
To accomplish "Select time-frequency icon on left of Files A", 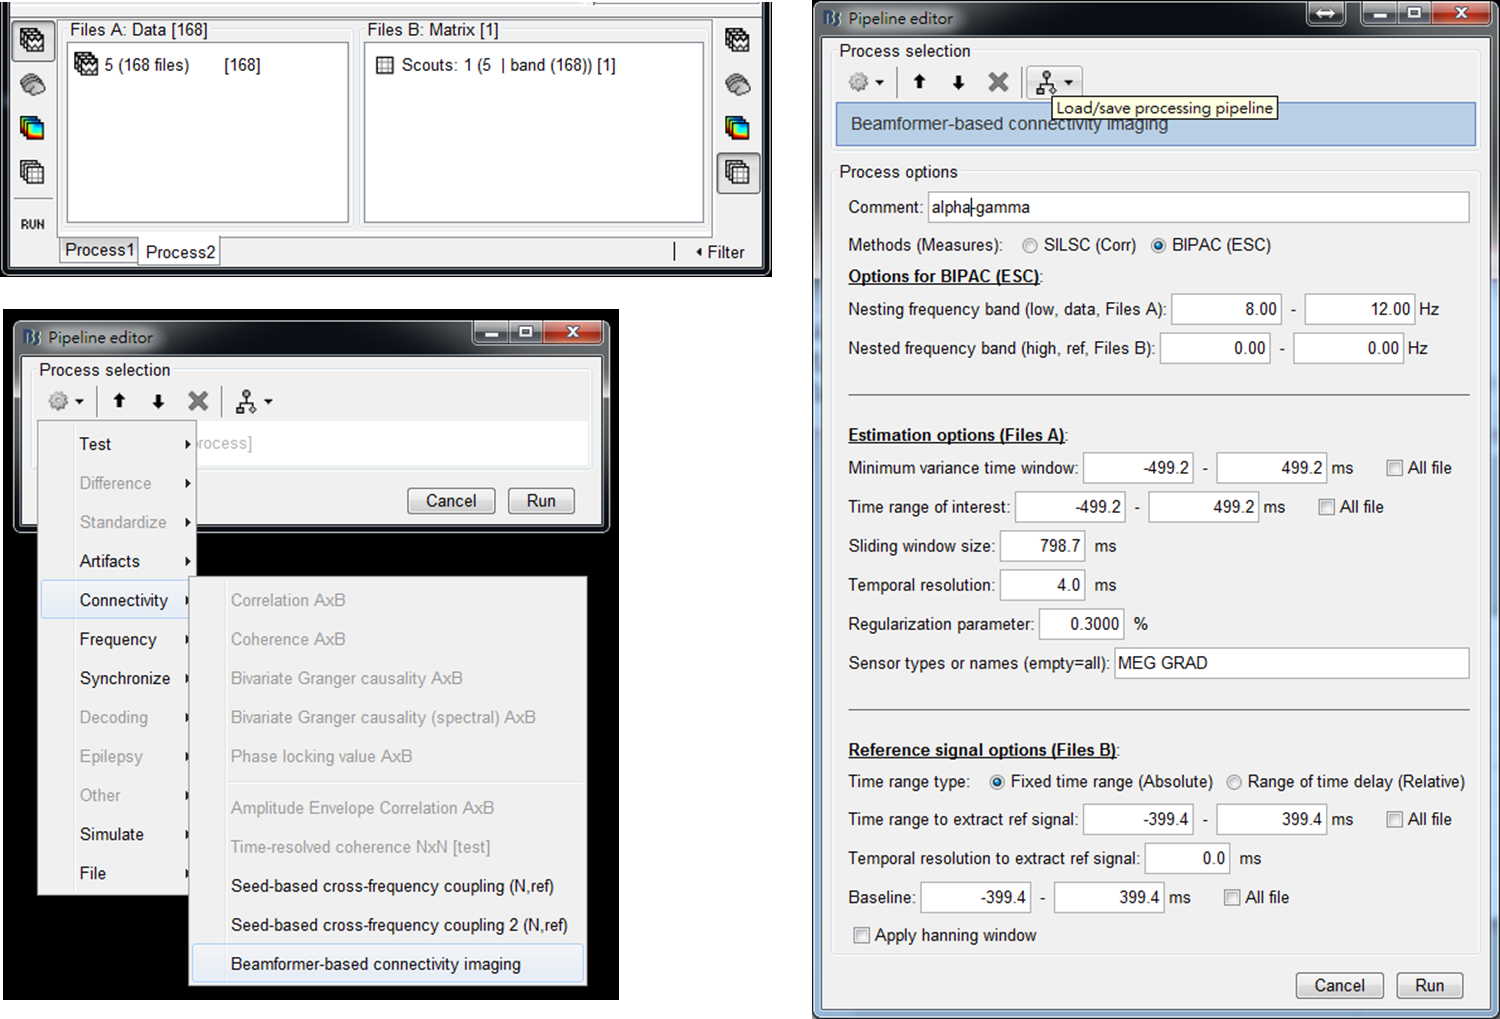I will click(x=32, y=128).
